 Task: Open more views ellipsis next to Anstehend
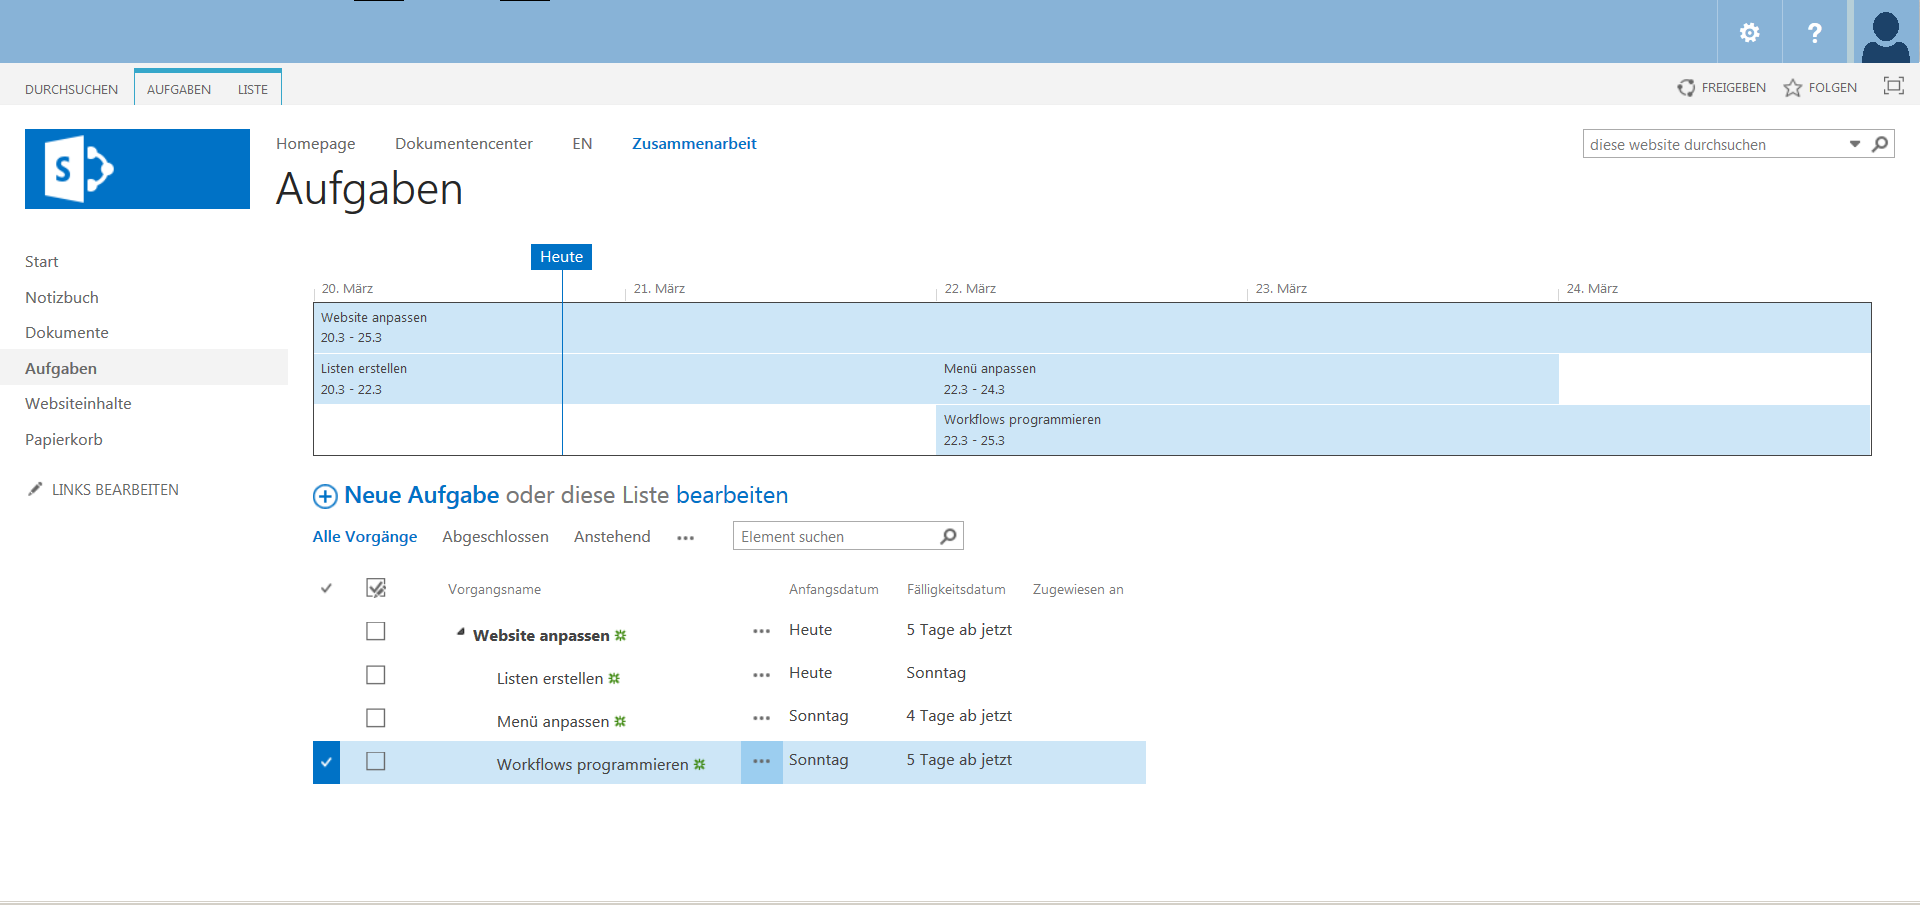(x=685, y=538)
